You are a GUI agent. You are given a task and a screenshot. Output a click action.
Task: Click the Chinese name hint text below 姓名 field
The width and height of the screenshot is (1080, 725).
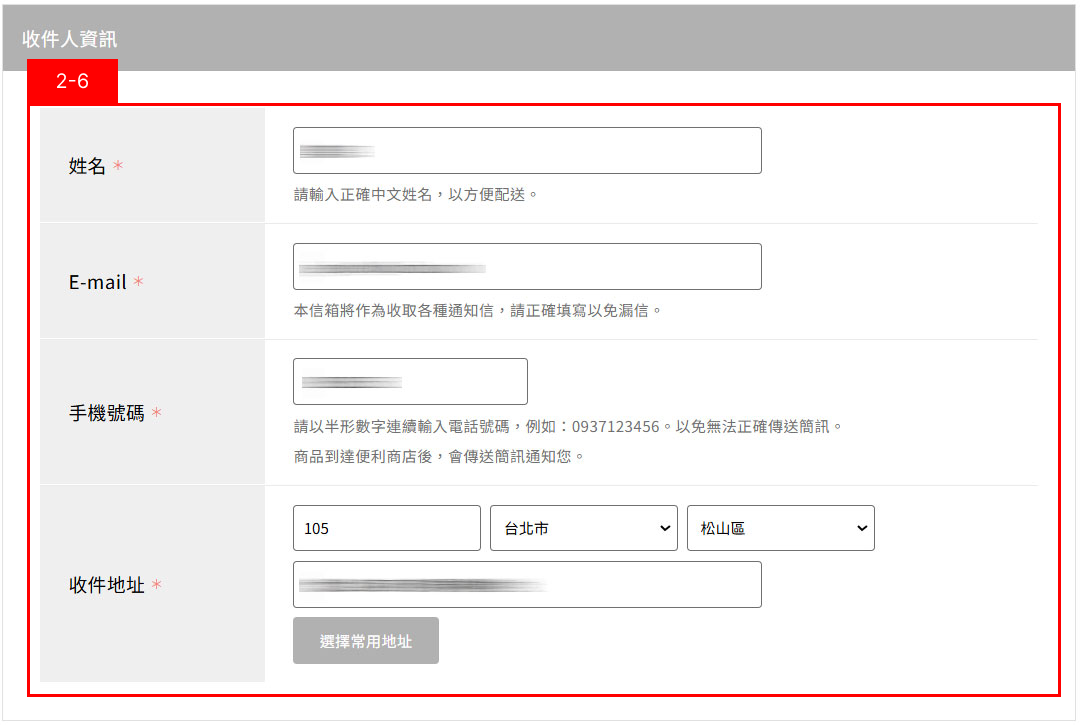[416, 195]
